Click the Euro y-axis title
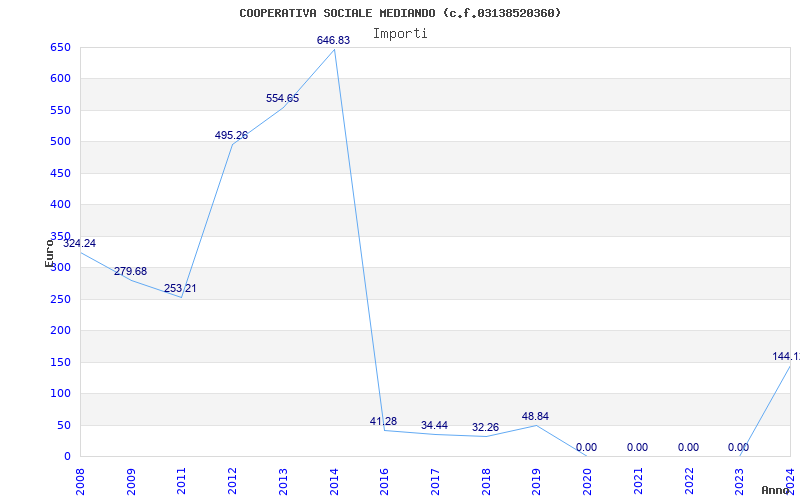 (x=49, y=253)
